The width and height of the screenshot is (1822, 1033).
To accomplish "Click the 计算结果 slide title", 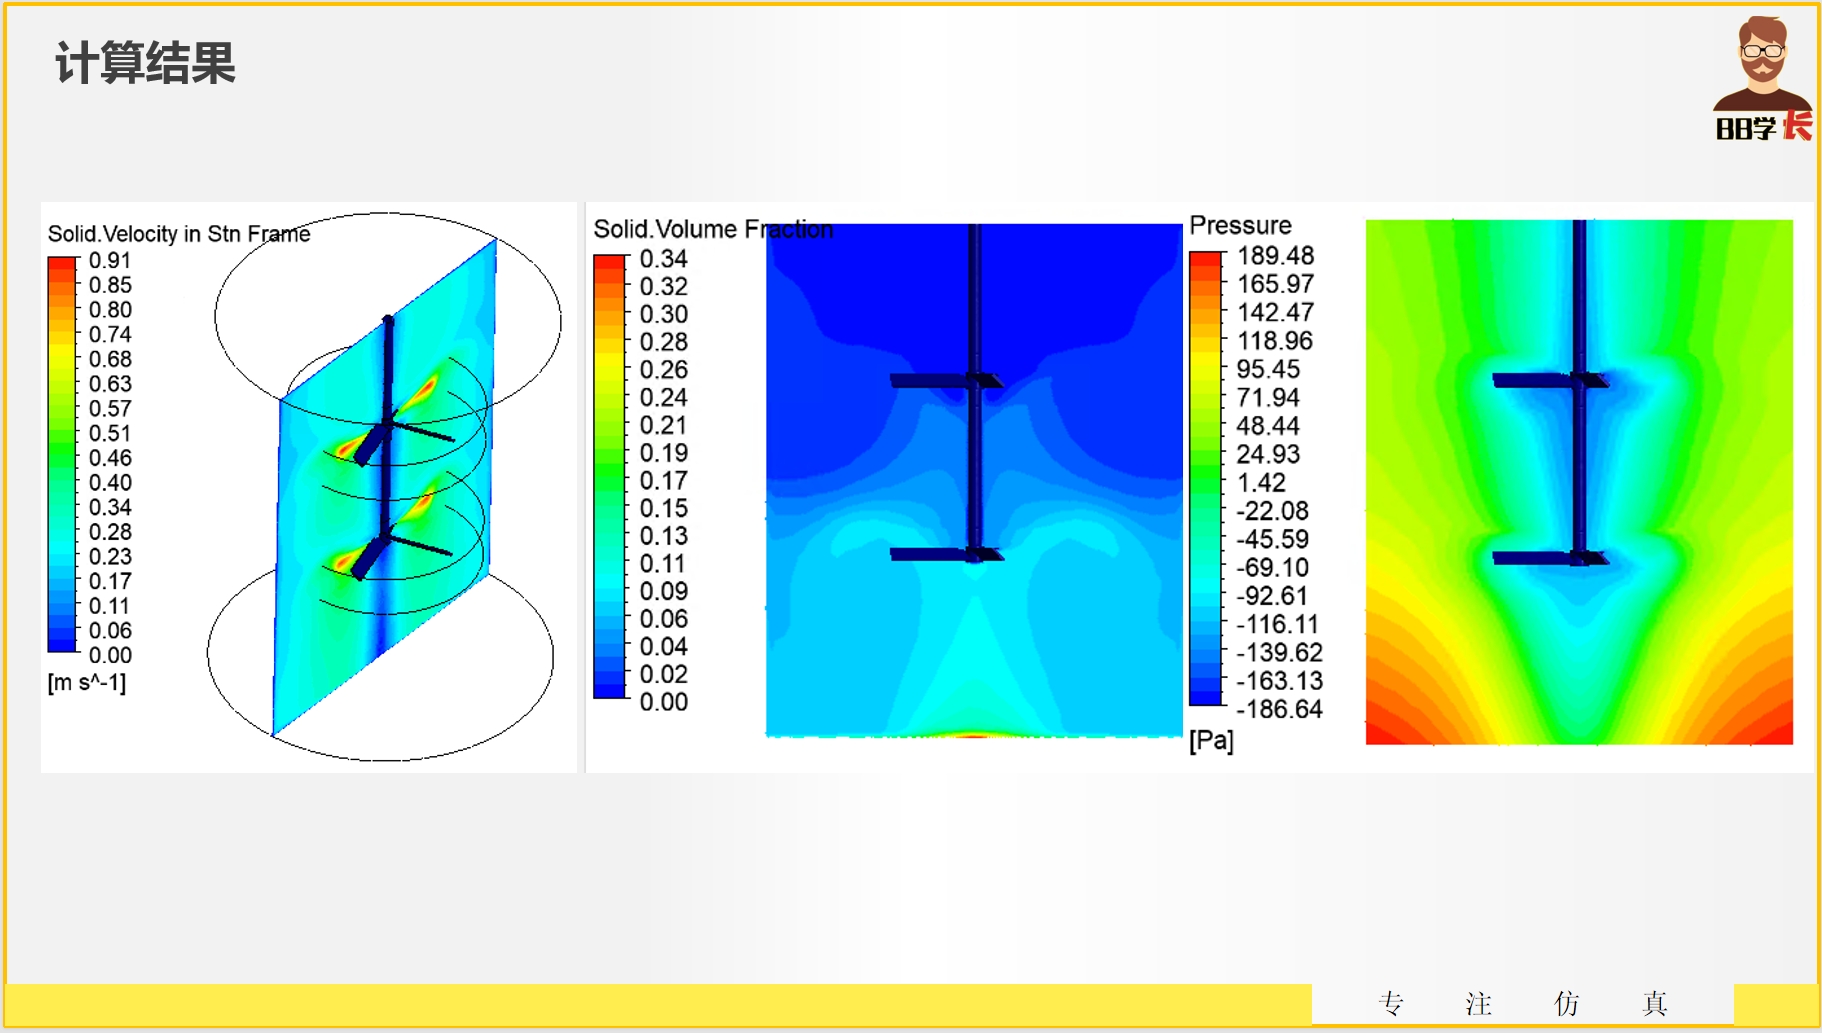I will point(145,63).
